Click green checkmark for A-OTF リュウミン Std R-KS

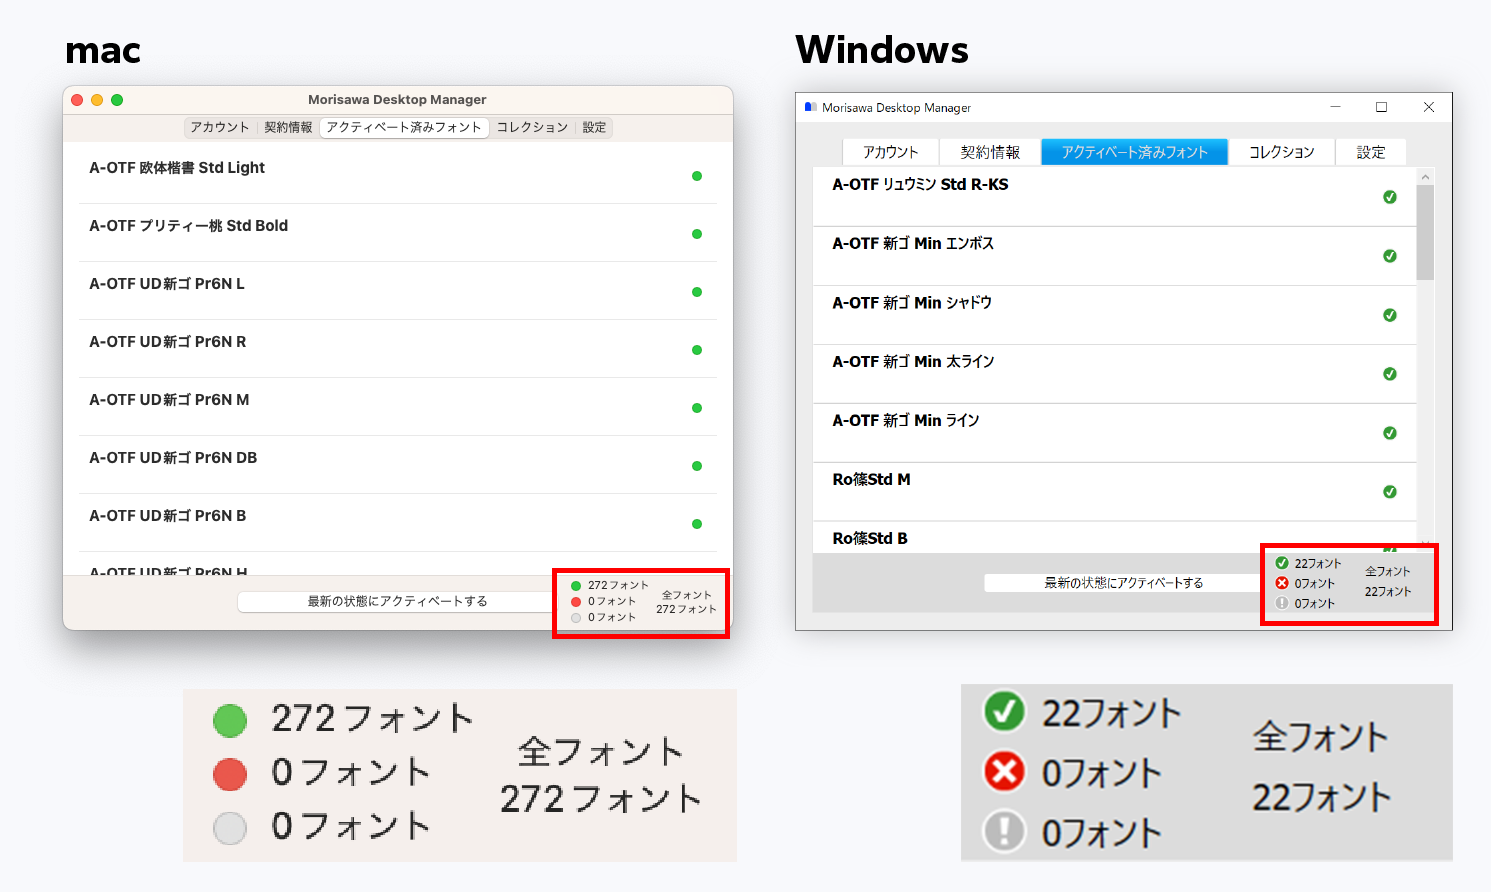[1390, 197]
